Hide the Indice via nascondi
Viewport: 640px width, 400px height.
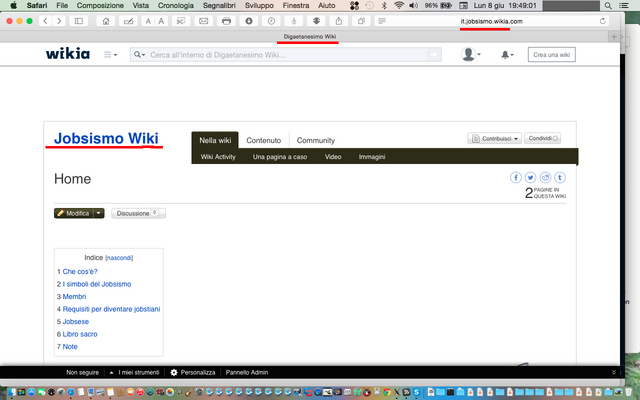point(119,258)
